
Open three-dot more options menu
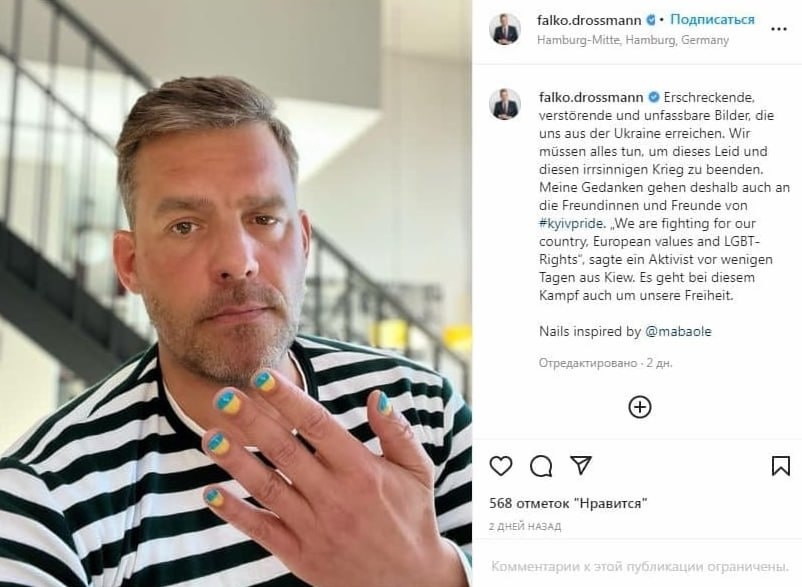coord(778,29)
